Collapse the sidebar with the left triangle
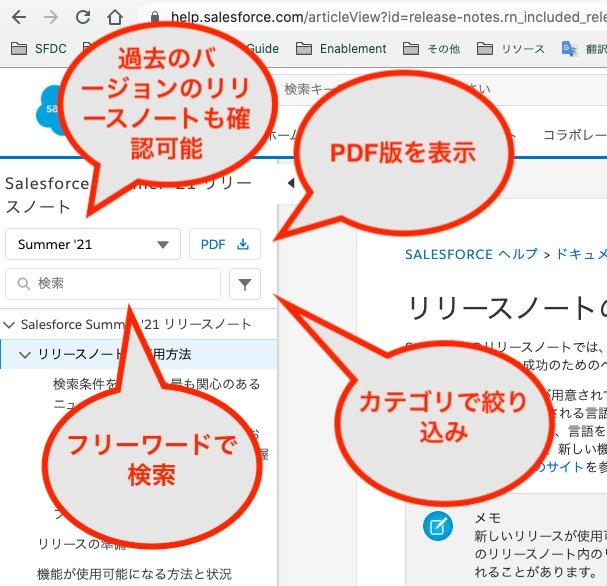 coord(291,183)
